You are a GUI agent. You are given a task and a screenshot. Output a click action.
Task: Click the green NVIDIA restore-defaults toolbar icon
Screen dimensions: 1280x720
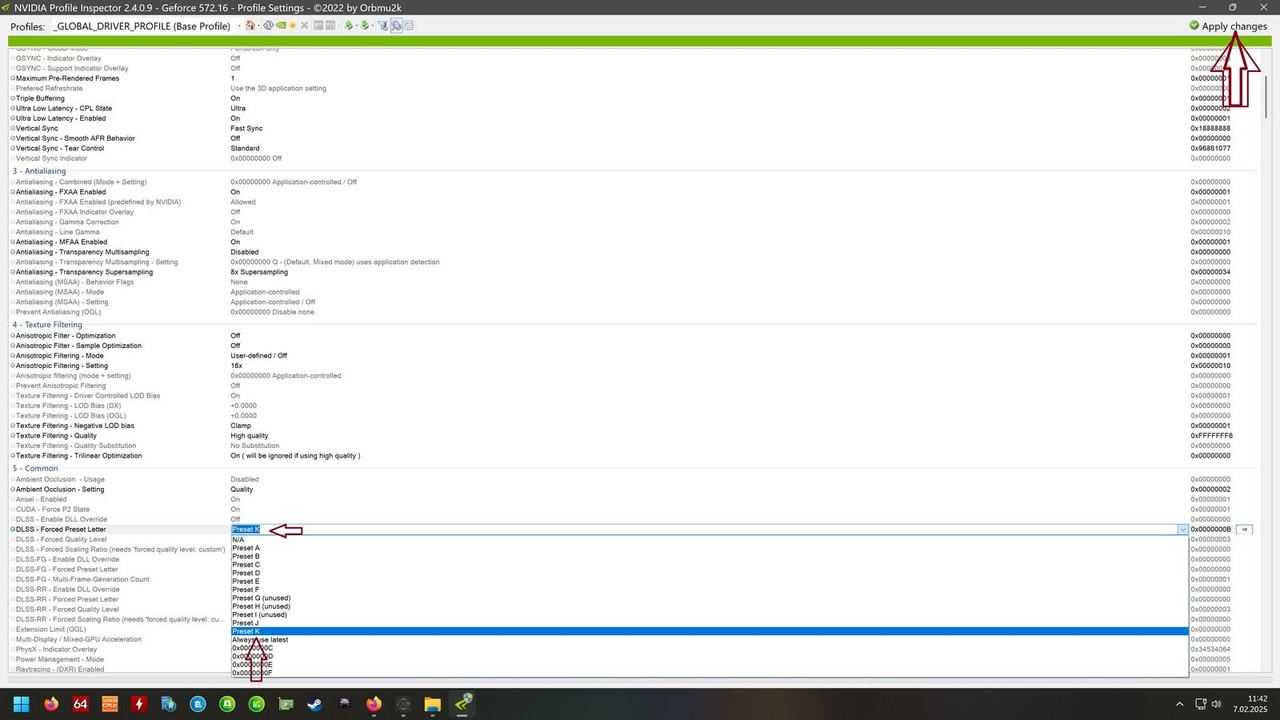tap(281, 25)
